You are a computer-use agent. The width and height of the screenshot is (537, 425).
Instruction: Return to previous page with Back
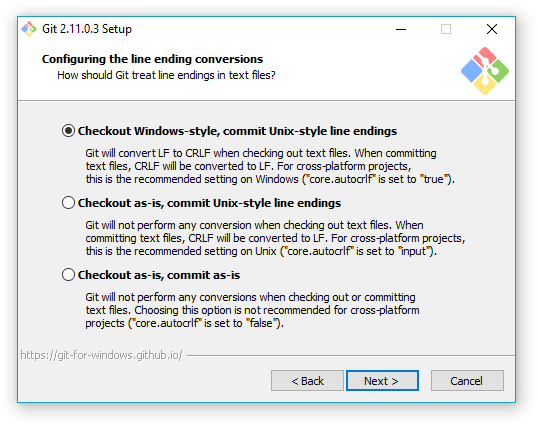(307, 380)
